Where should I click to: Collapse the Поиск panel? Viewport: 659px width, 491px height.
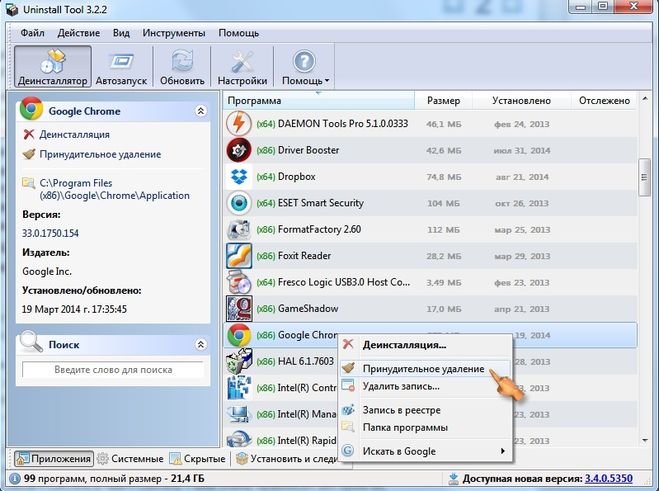201,345
